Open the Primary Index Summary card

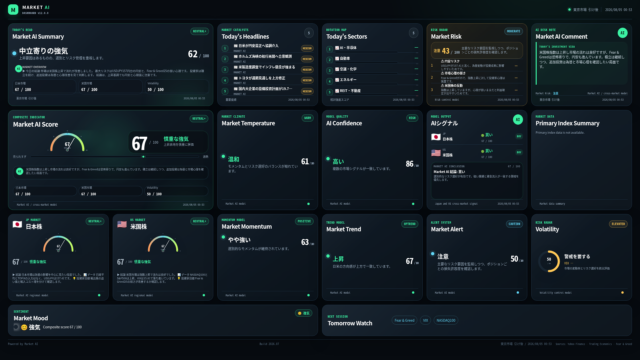coord(581,160)
